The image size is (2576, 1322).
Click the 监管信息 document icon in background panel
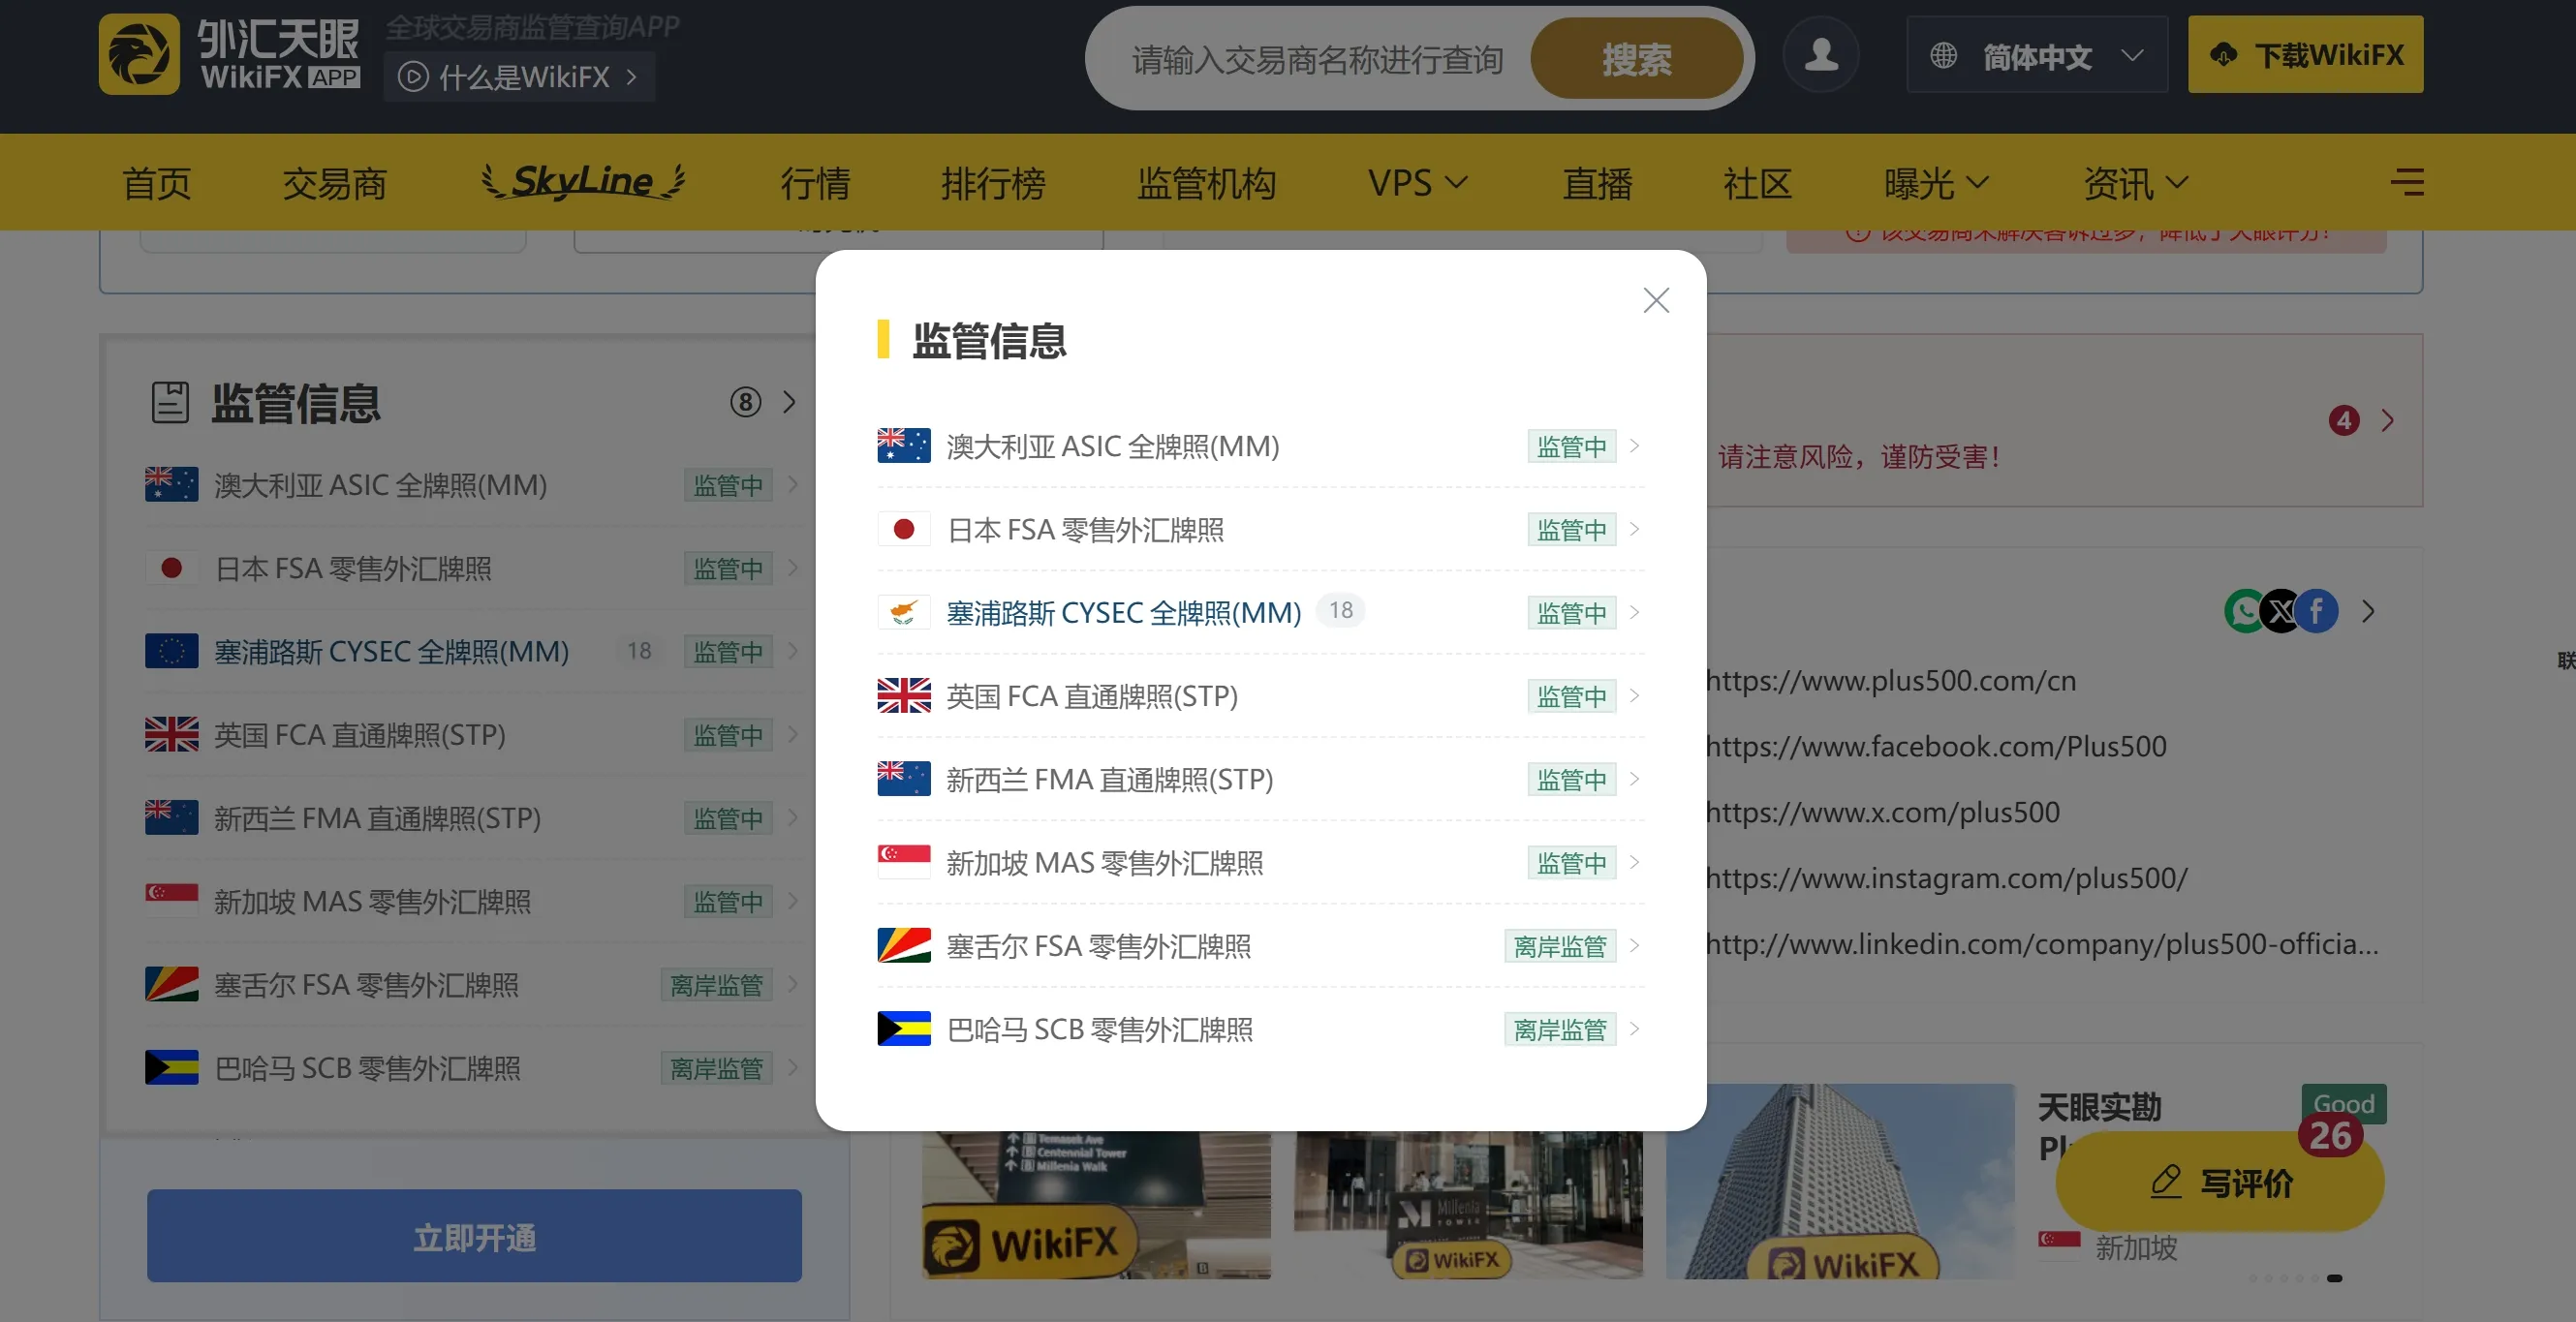pos(170,402)
